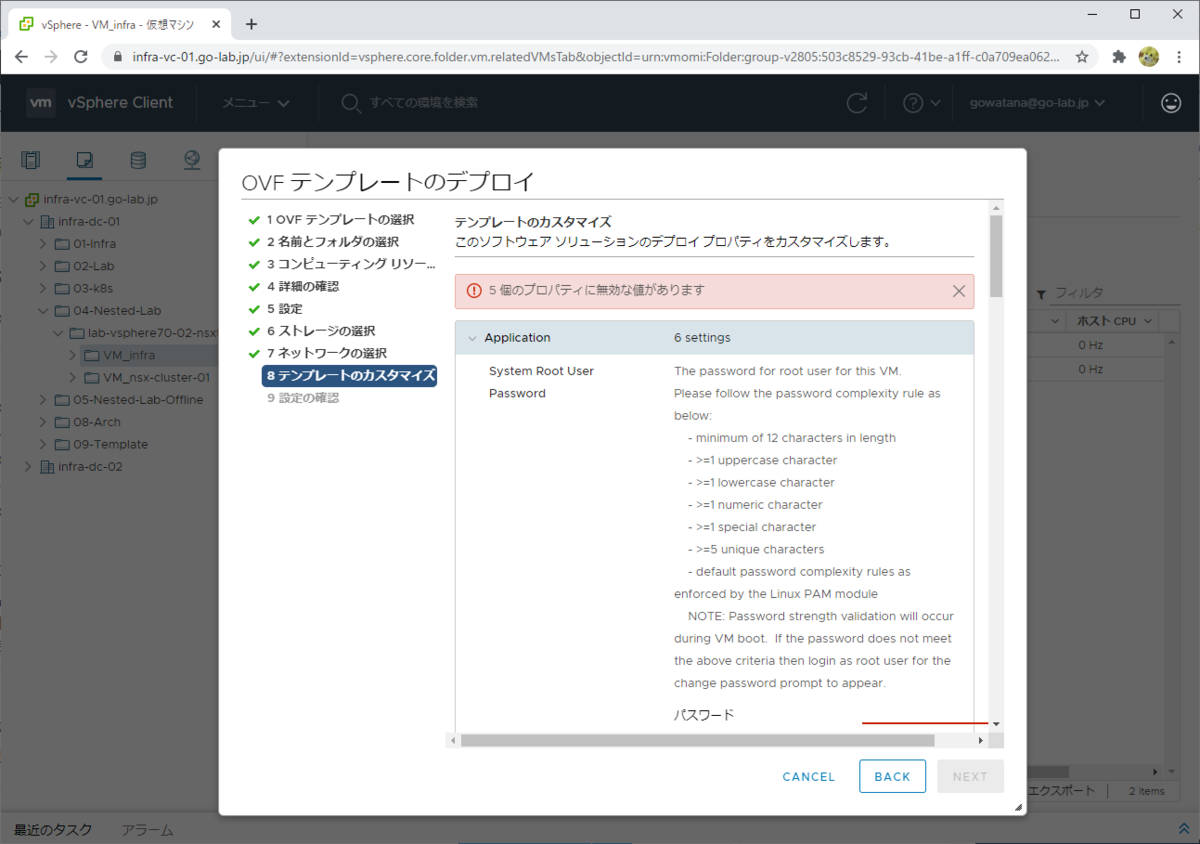Screen dimensions: 1200x844
Task: Open Chrome three-dot menu
Action: click(1180, 57)
